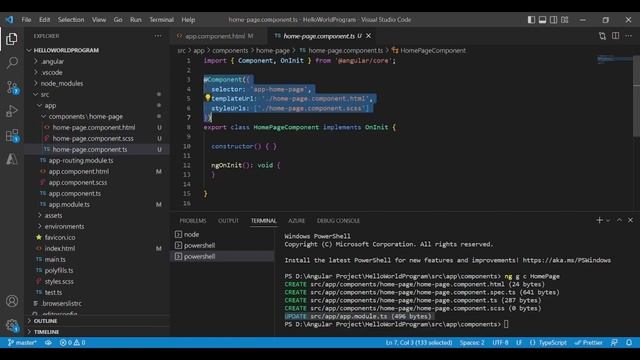
Task: Open the Terminal menu
Action: click(x=161, y=20)
